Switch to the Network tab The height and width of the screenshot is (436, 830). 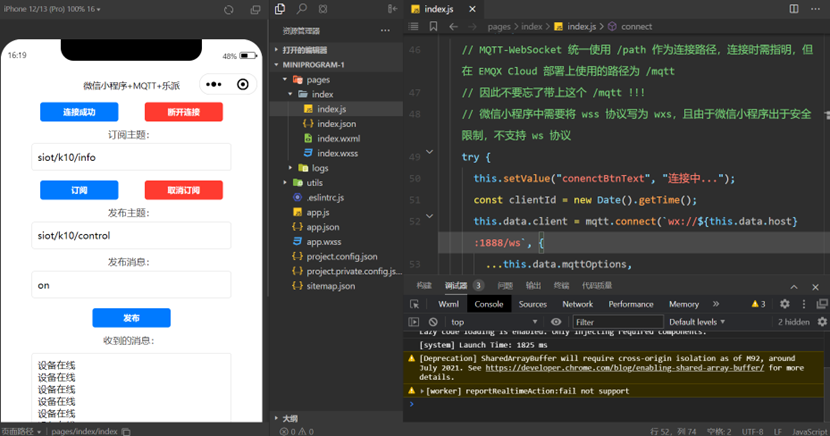(x=578, y=304)
